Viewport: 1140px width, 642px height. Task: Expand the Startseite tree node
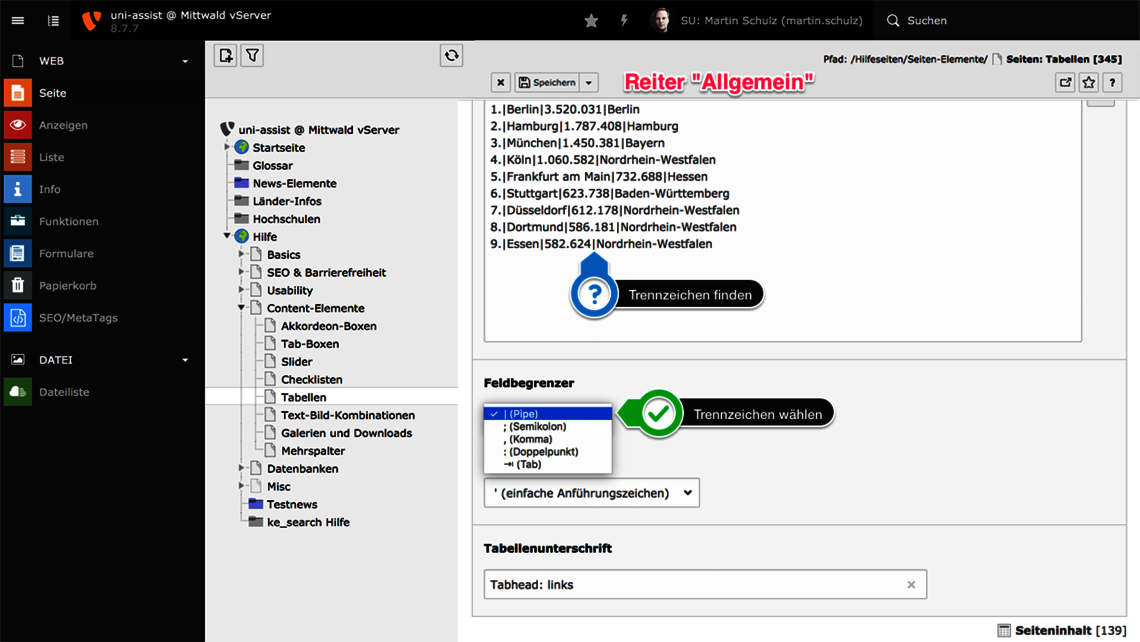[227, 148]
